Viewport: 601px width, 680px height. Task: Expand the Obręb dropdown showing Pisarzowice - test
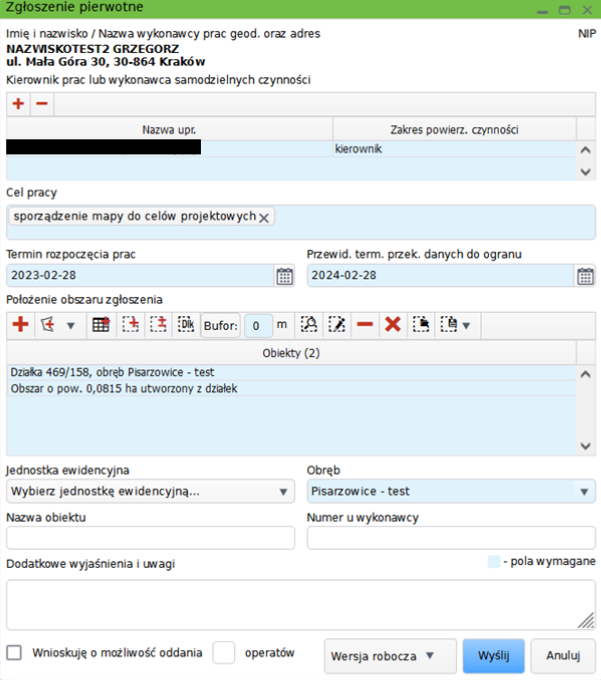pyautogui.click(x=450, y=491)
